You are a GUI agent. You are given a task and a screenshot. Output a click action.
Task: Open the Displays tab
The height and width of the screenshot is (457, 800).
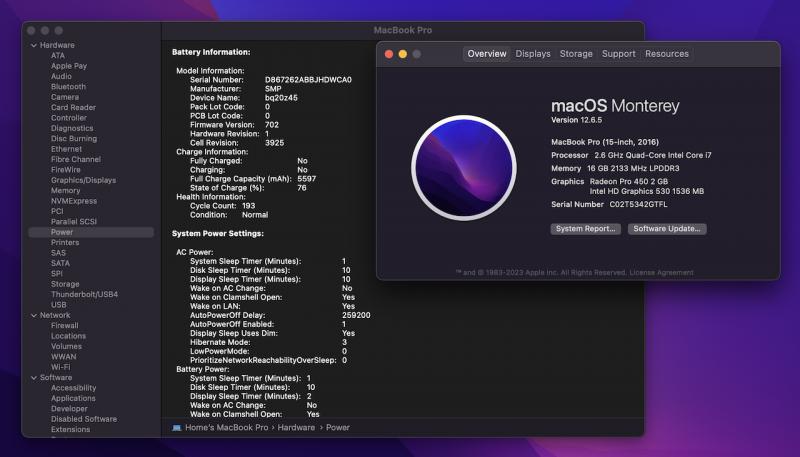533,54
